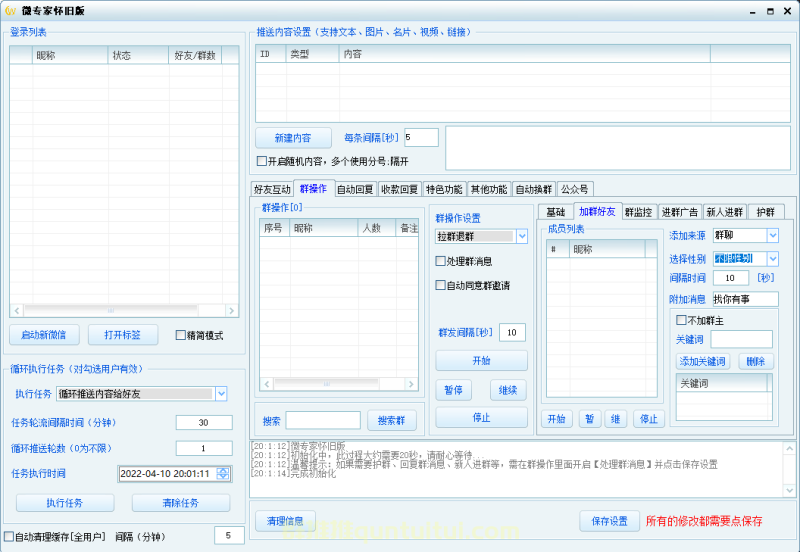Open the 添加来源 dropdown

pos(772,235)
